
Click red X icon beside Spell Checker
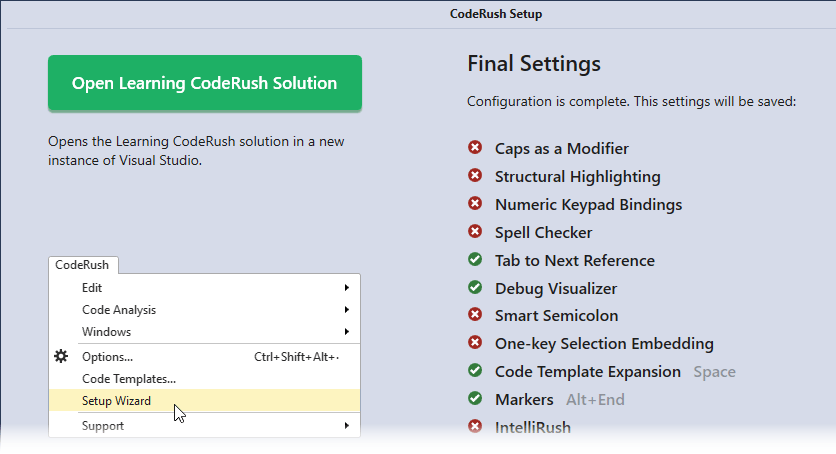click(x=475, y=232)
